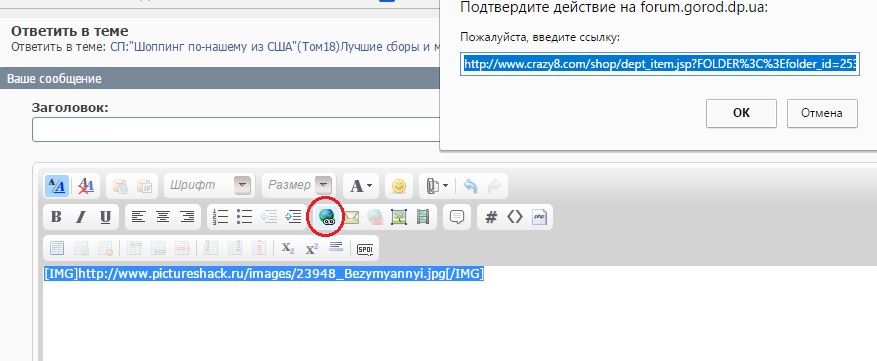Click Insert Row Before icon
This screenshot has height=361, width=877.
(134, 248)
